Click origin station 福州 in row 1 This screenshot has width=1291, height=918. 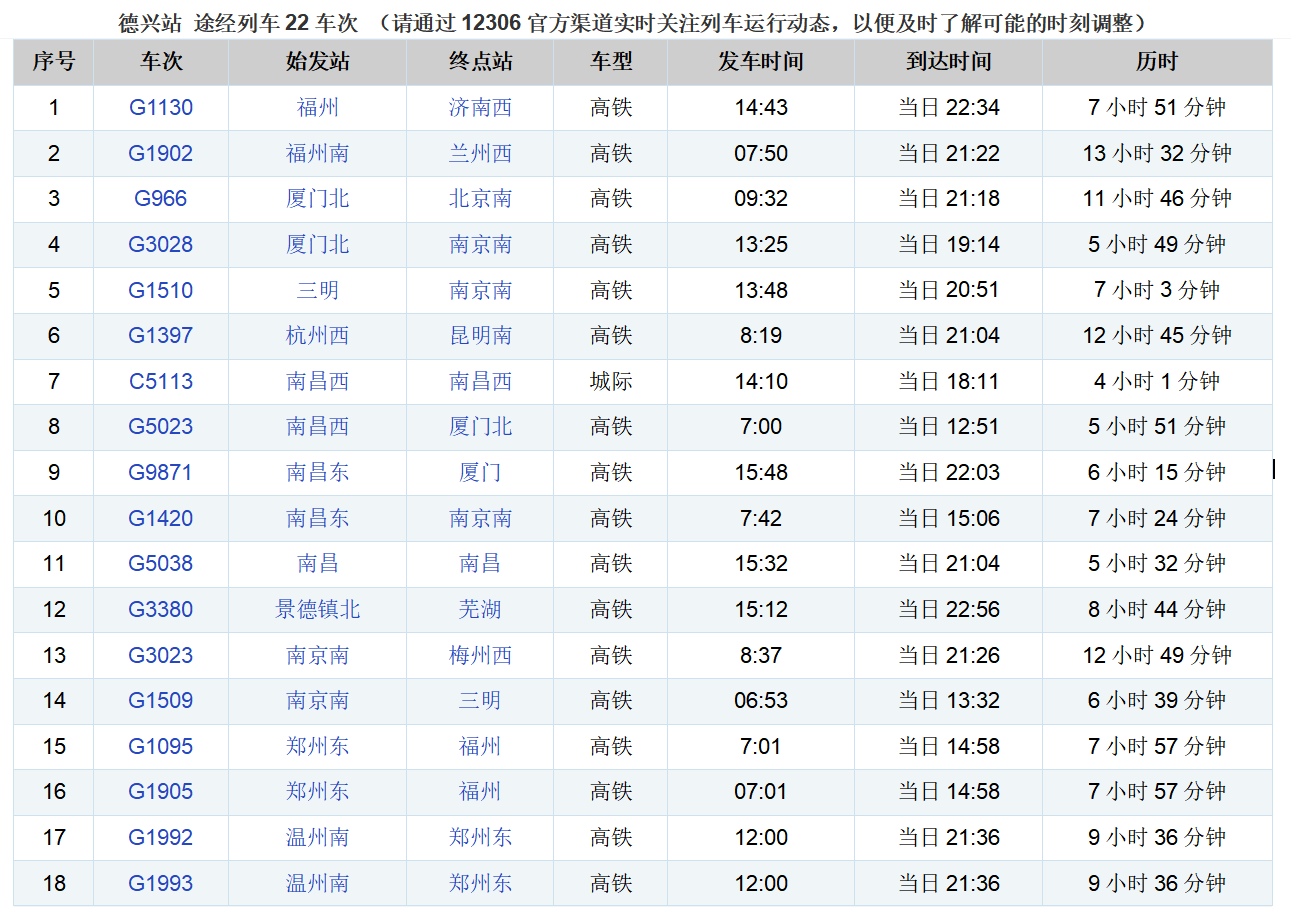pyautogui.click(x=318, y=108)
